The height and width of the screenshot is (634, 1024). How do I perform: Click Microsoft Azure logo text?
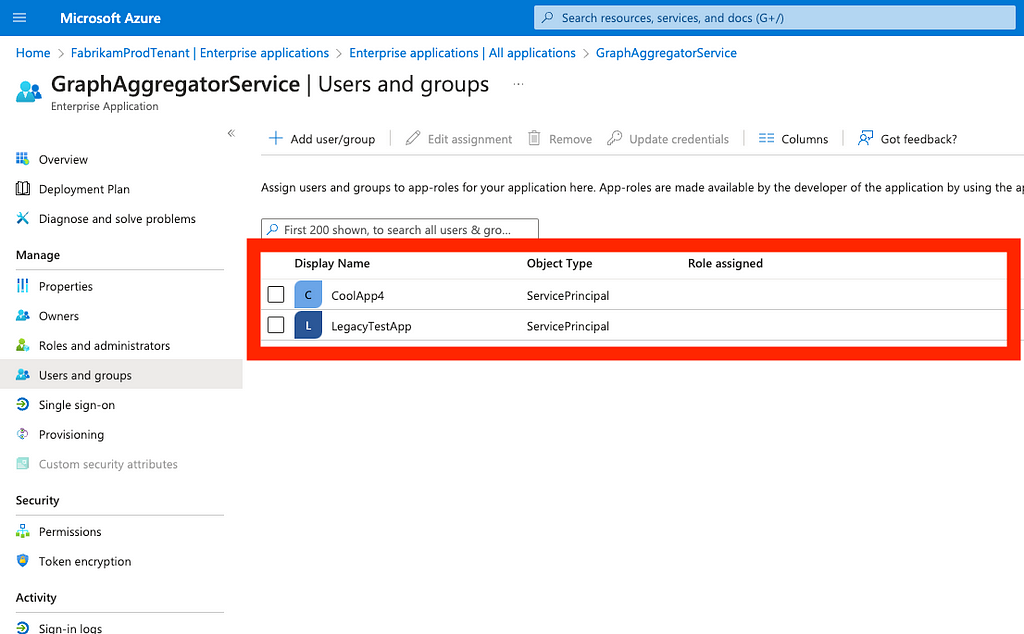coord(110,18)
